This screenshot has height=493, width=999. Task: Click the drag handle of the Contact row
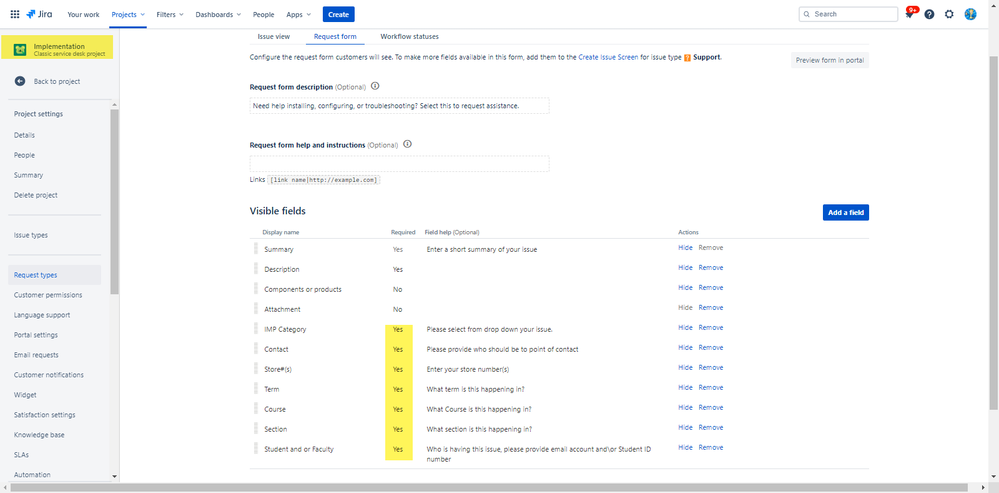[255, 348]
